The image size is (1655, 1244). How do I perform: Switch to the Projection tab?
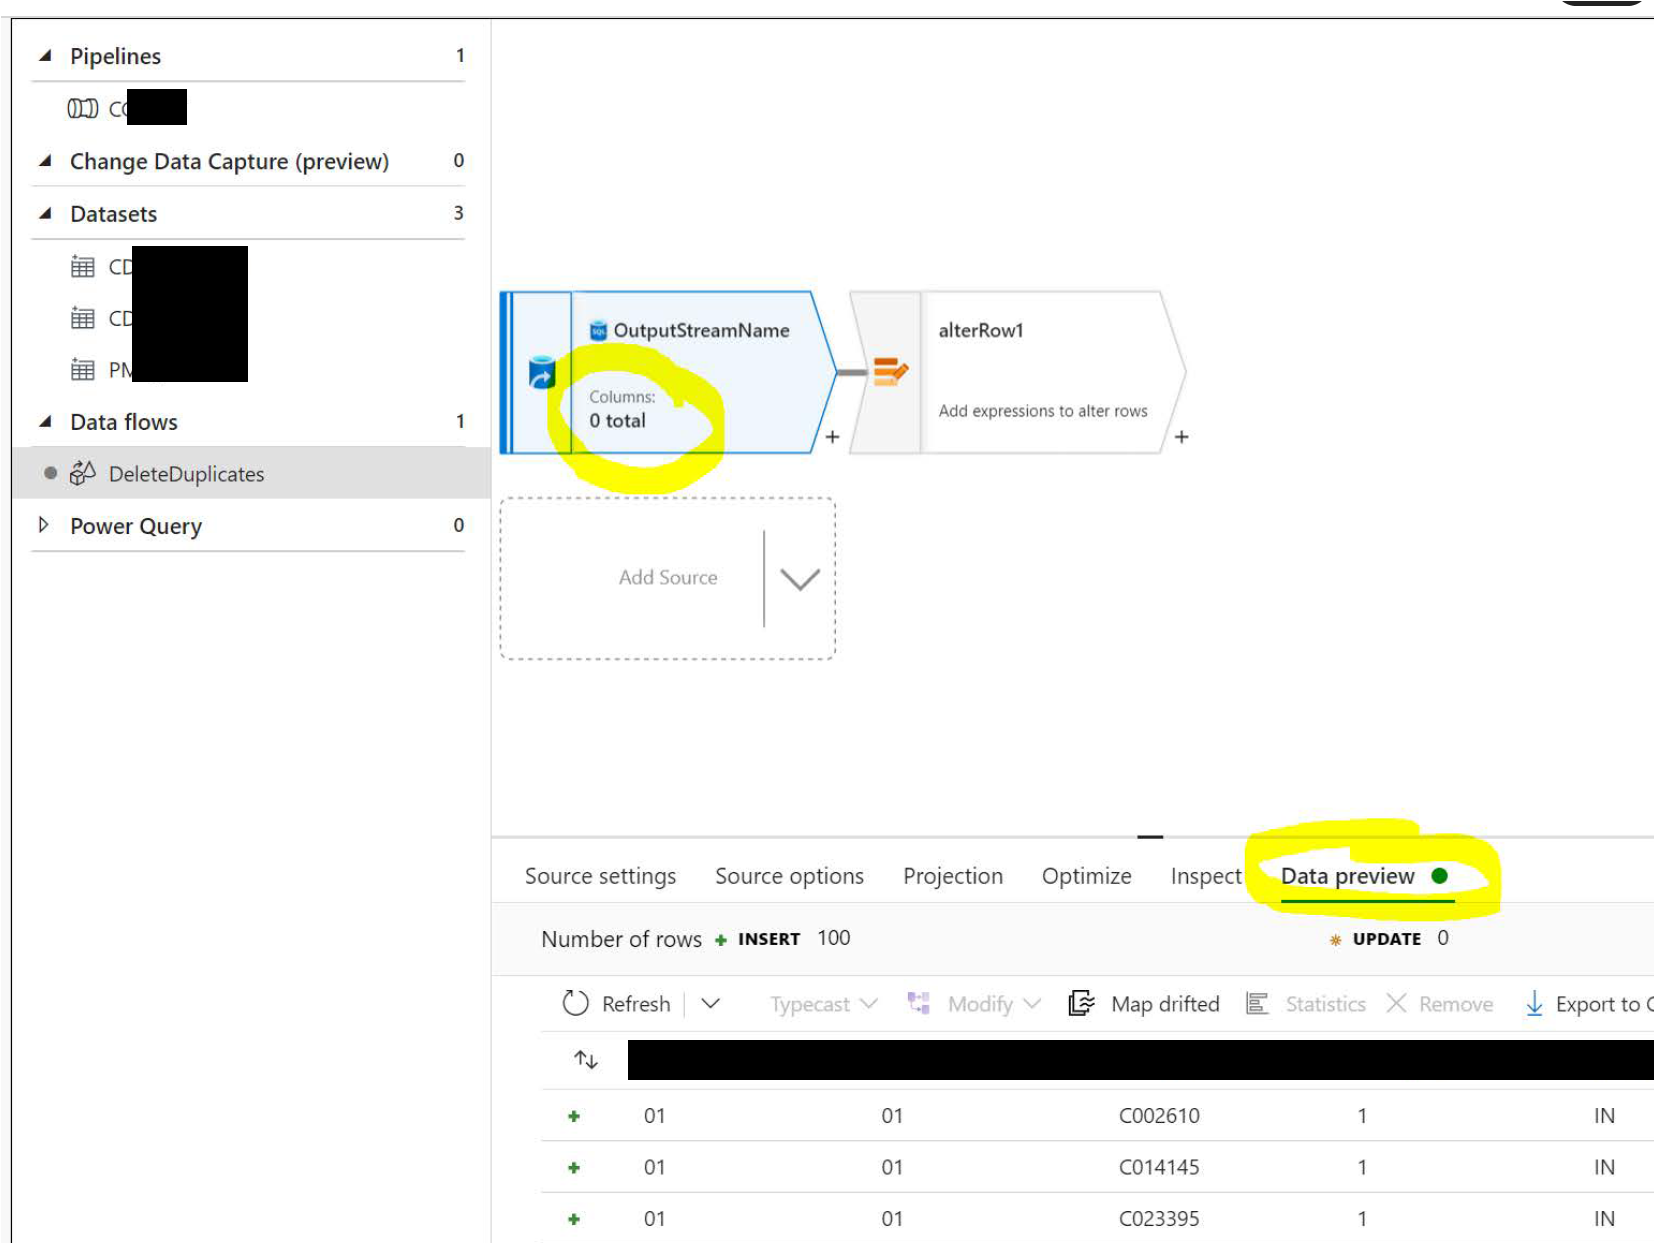point(952,875)
